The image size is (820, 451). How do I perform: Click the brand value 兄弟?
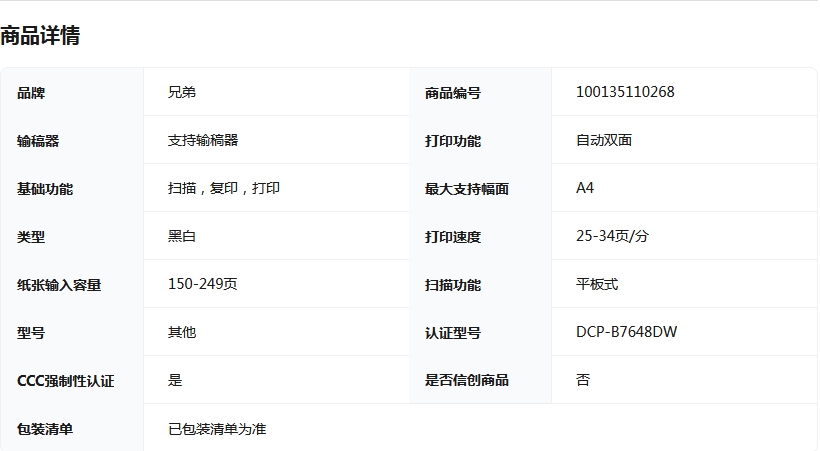tap(182, 92)
